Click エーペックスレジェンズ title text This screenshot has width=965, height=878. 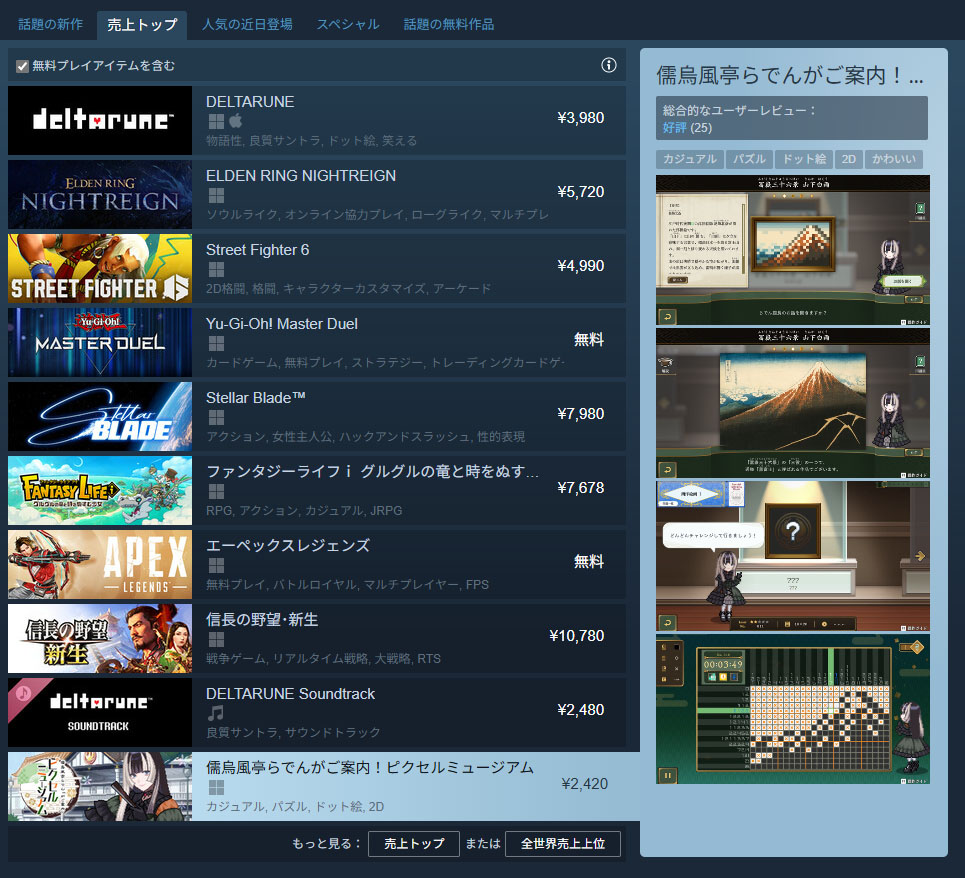[x=288, y=546]
